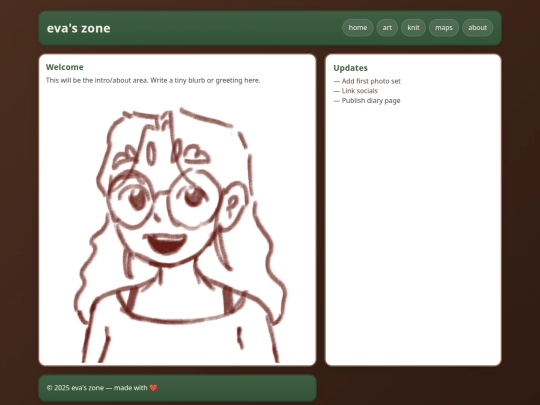The height and width of the screenshot is (405, 540).
Task: Click the Welcome heading
Action: coord(65,67)
